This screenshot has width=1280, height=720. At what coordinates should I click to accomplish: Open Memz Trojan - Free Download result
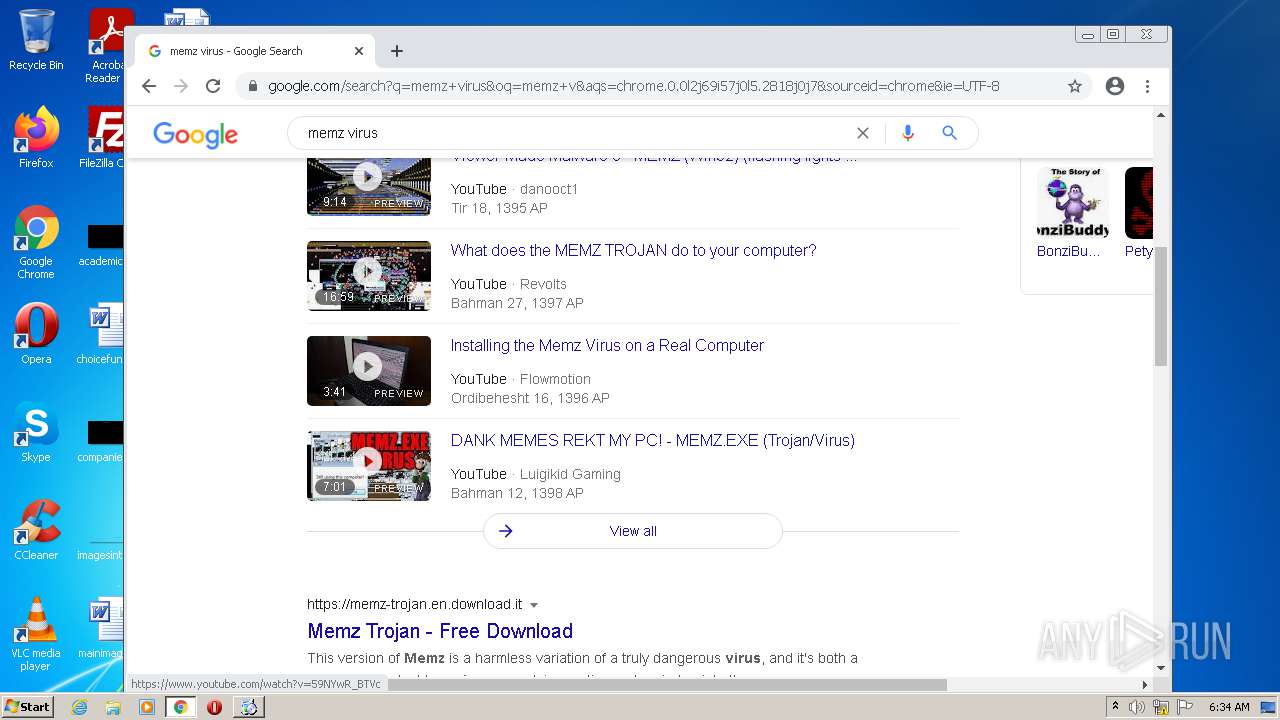tap(440, 631)
